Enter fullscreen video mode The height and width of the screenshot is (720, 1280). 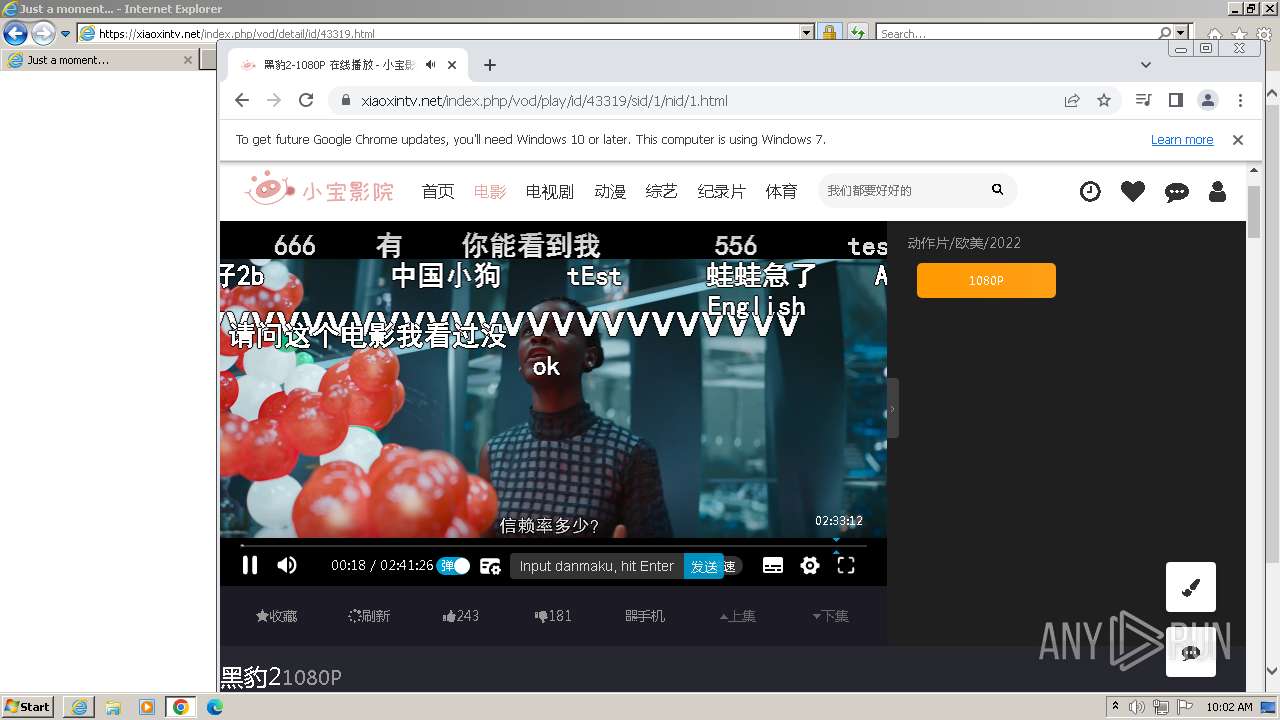846,566
